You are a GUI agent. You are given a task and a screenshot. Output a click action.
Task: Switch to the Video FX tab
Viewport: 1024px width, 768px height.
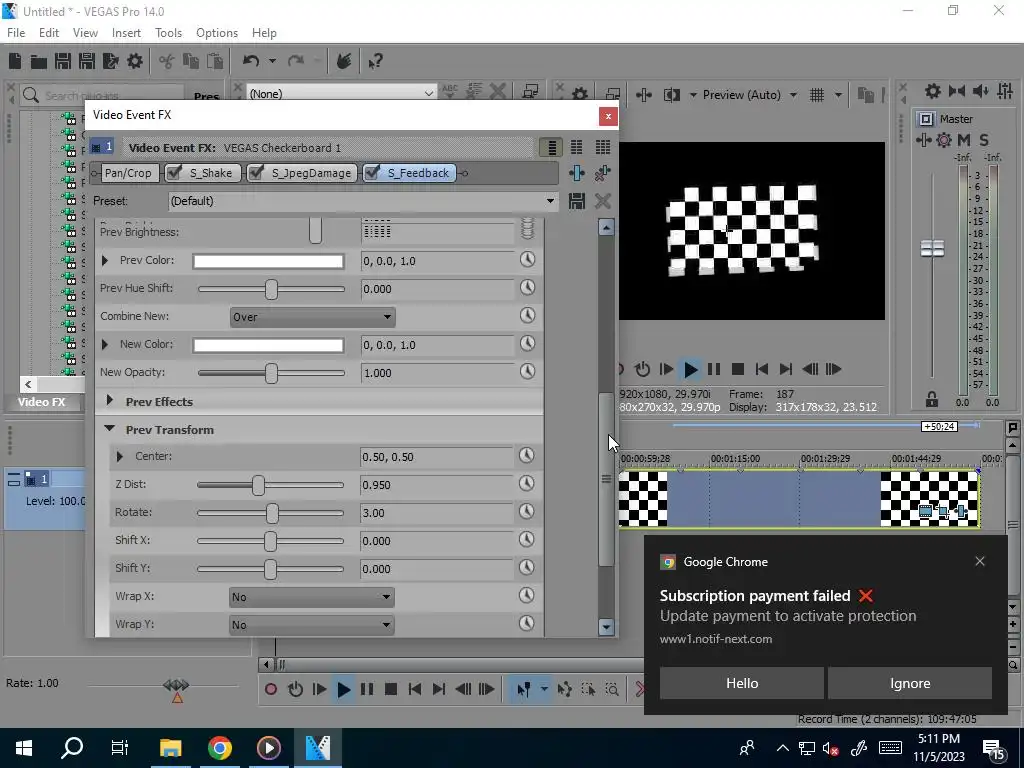pyautogui.click(x=42, y=402)
